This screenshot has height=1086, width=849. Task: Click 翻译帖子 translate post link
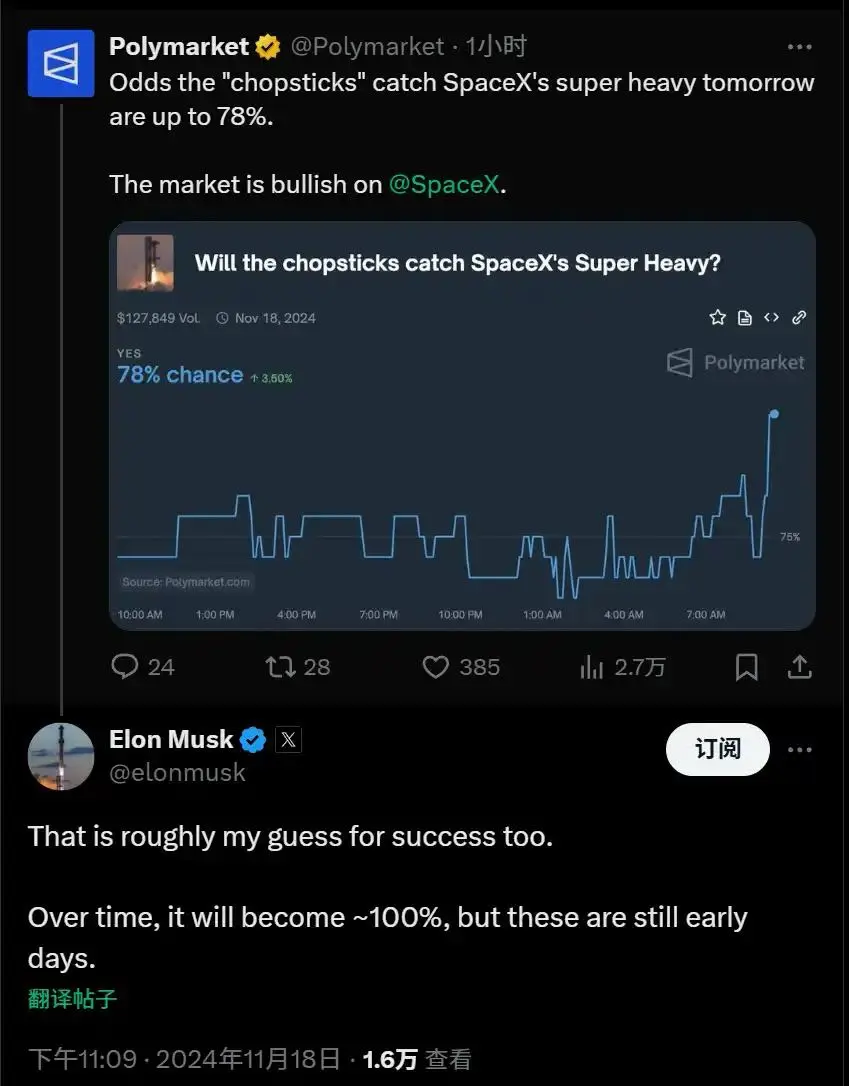pyautogui.click(x=72, y=999)
